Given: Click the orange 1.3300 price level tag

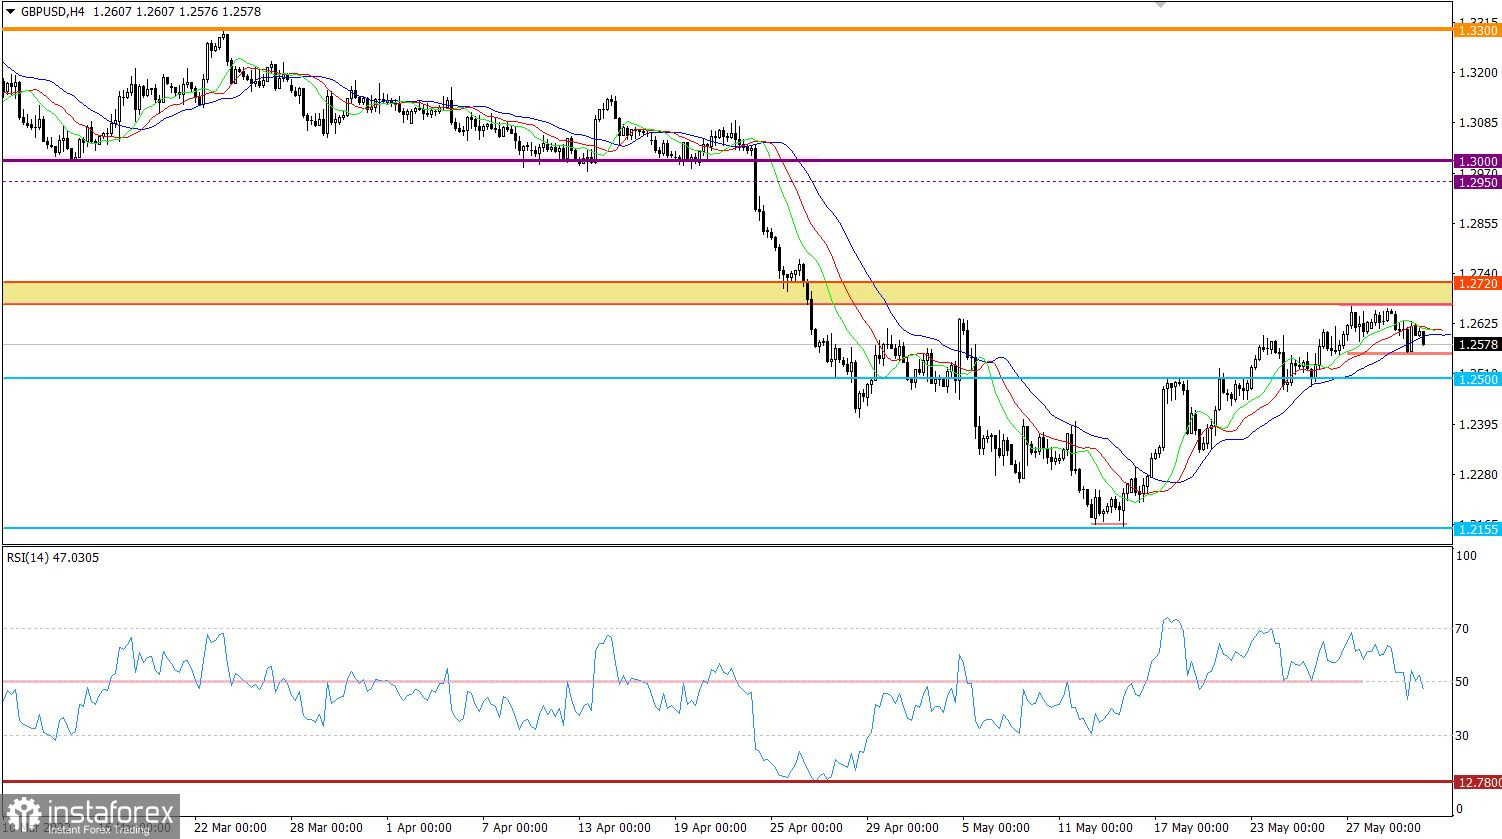Looking at the screenshot, I should pyautogui.click(x=1478, y=31).
